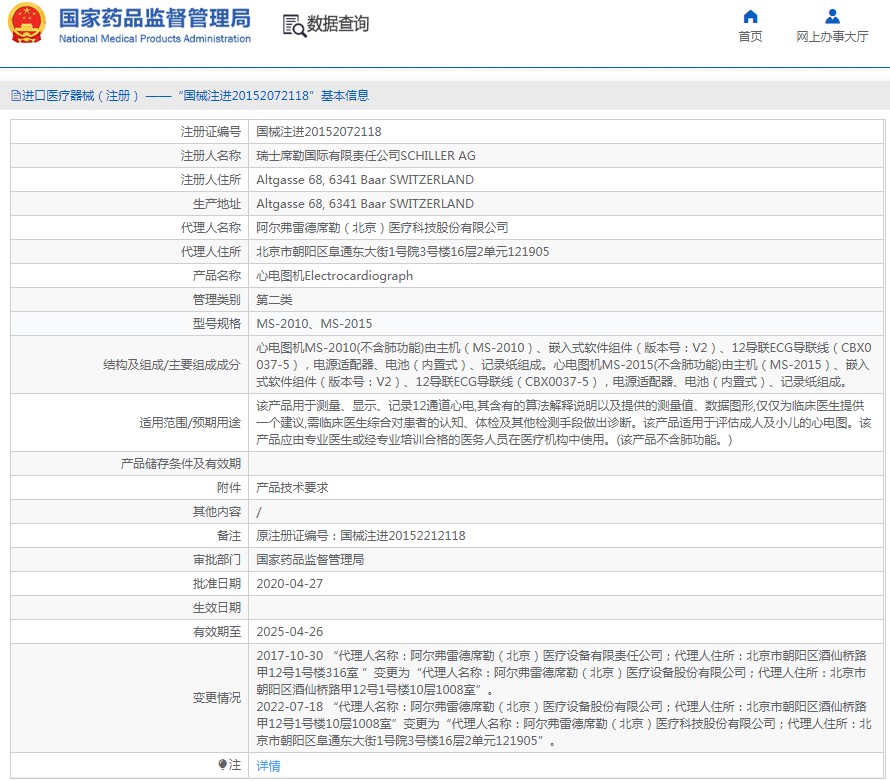Viewport: 890px width, 781px height.
Task: Click 审批部门 value 国家药品监督管理局
Action: 310,560
